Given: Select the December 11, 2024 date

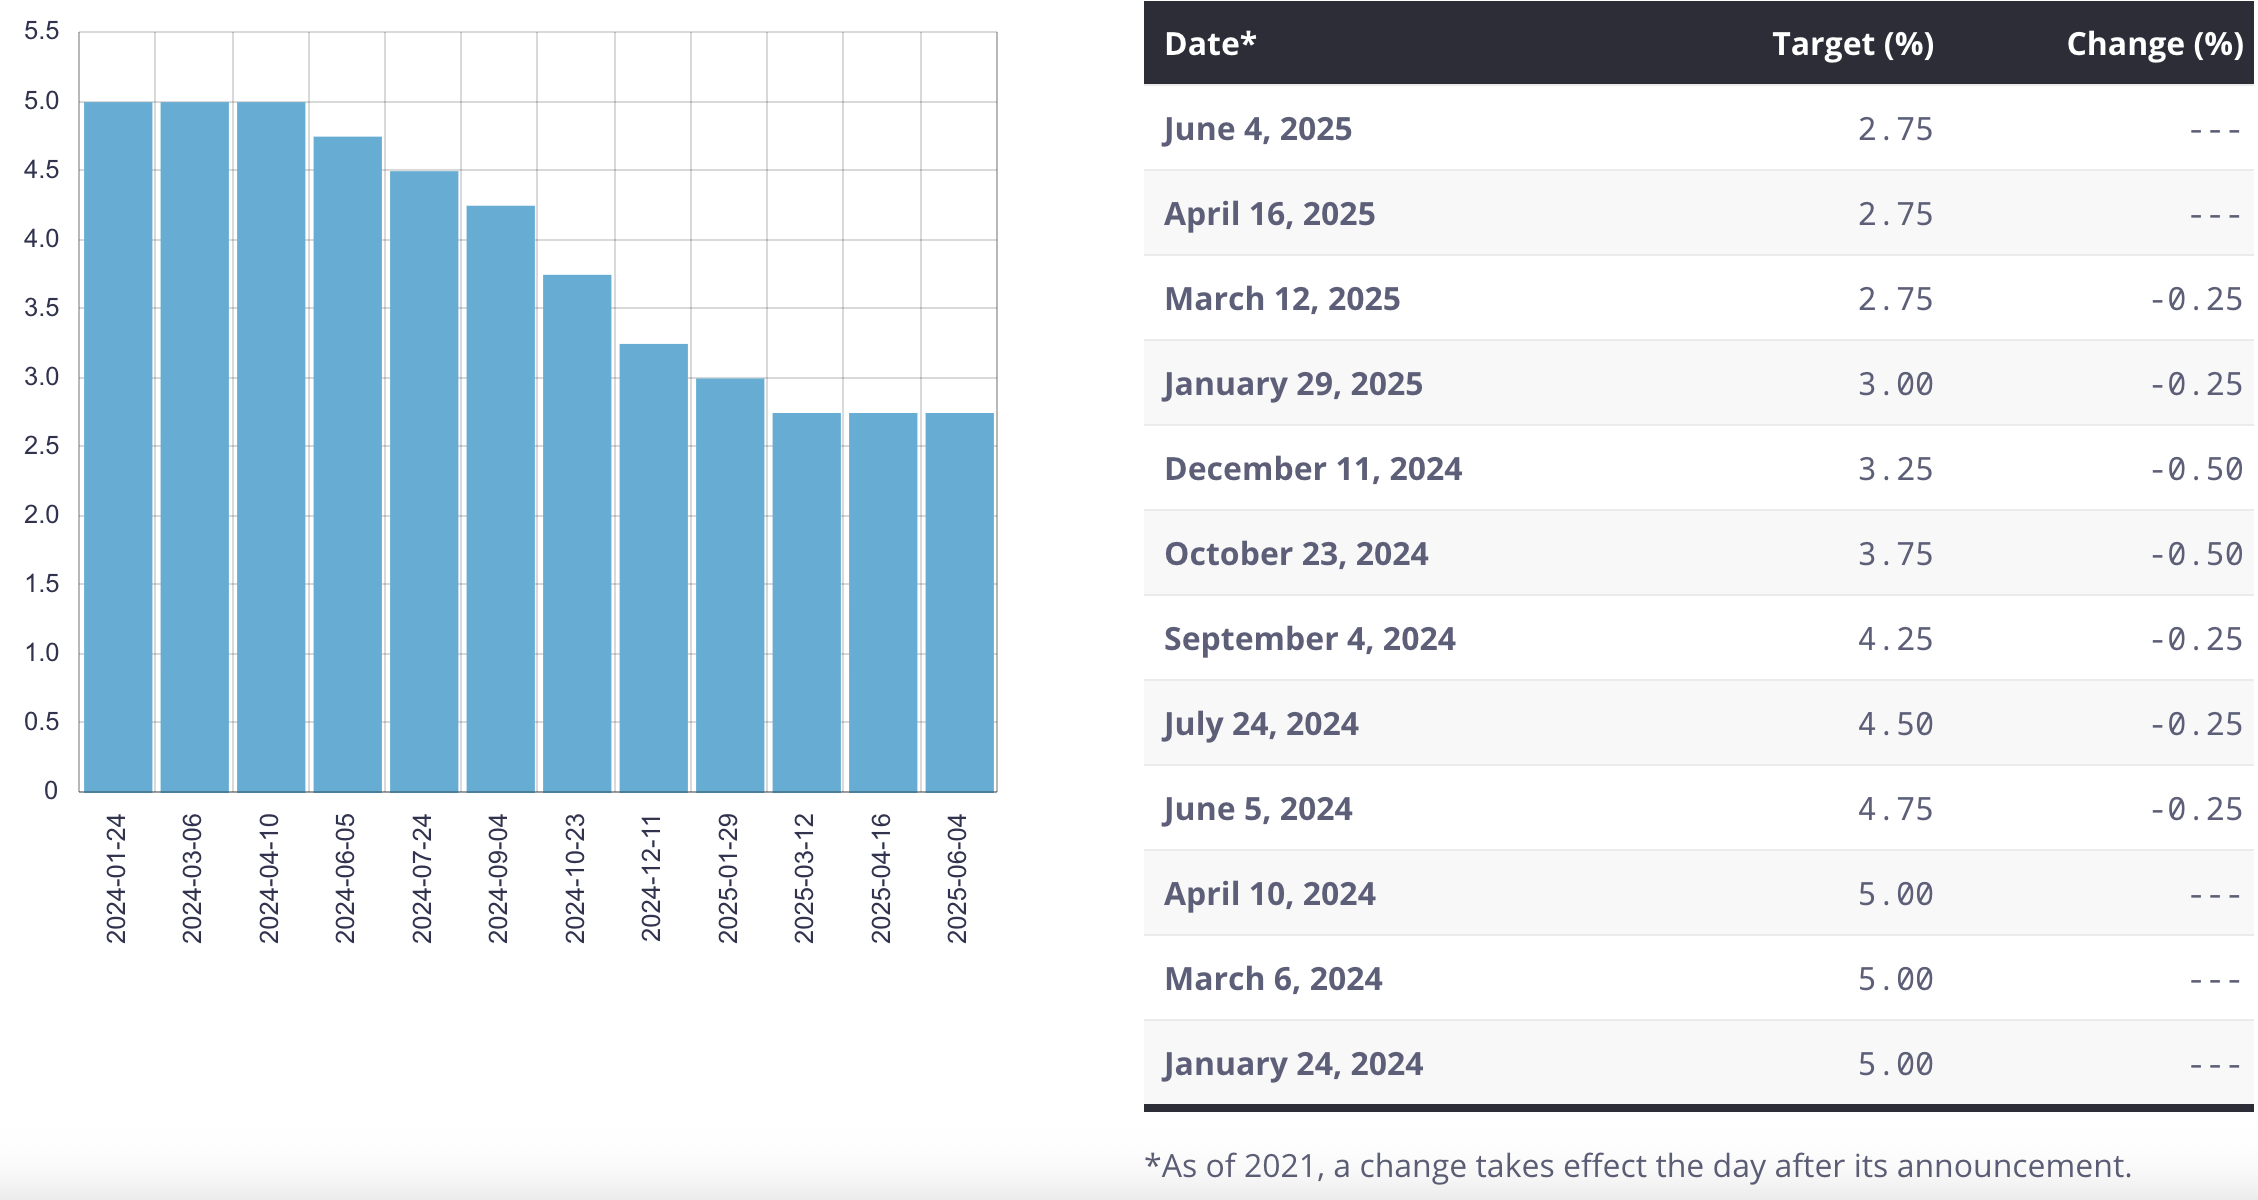Looking at the screenshot, I should tap(1313, 469).
